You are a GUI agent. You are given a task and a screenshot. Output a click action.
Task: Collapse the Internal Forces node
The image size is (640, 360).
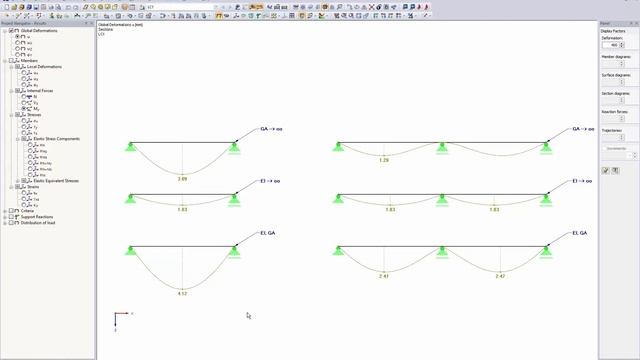(11, 91)
